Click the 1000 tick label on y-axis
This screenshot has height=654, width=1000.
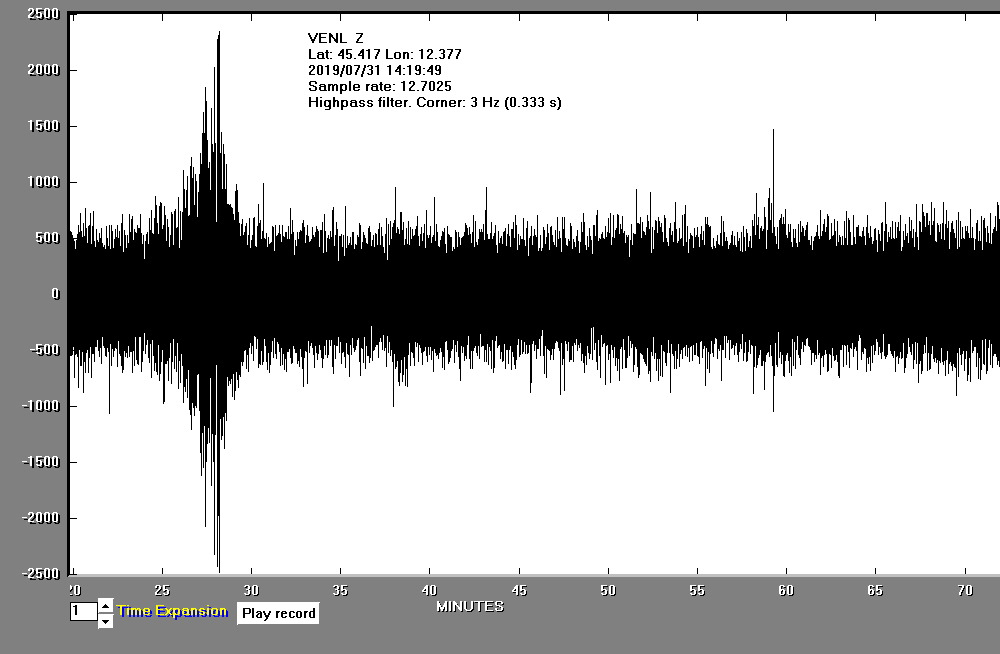coord(43,182)
